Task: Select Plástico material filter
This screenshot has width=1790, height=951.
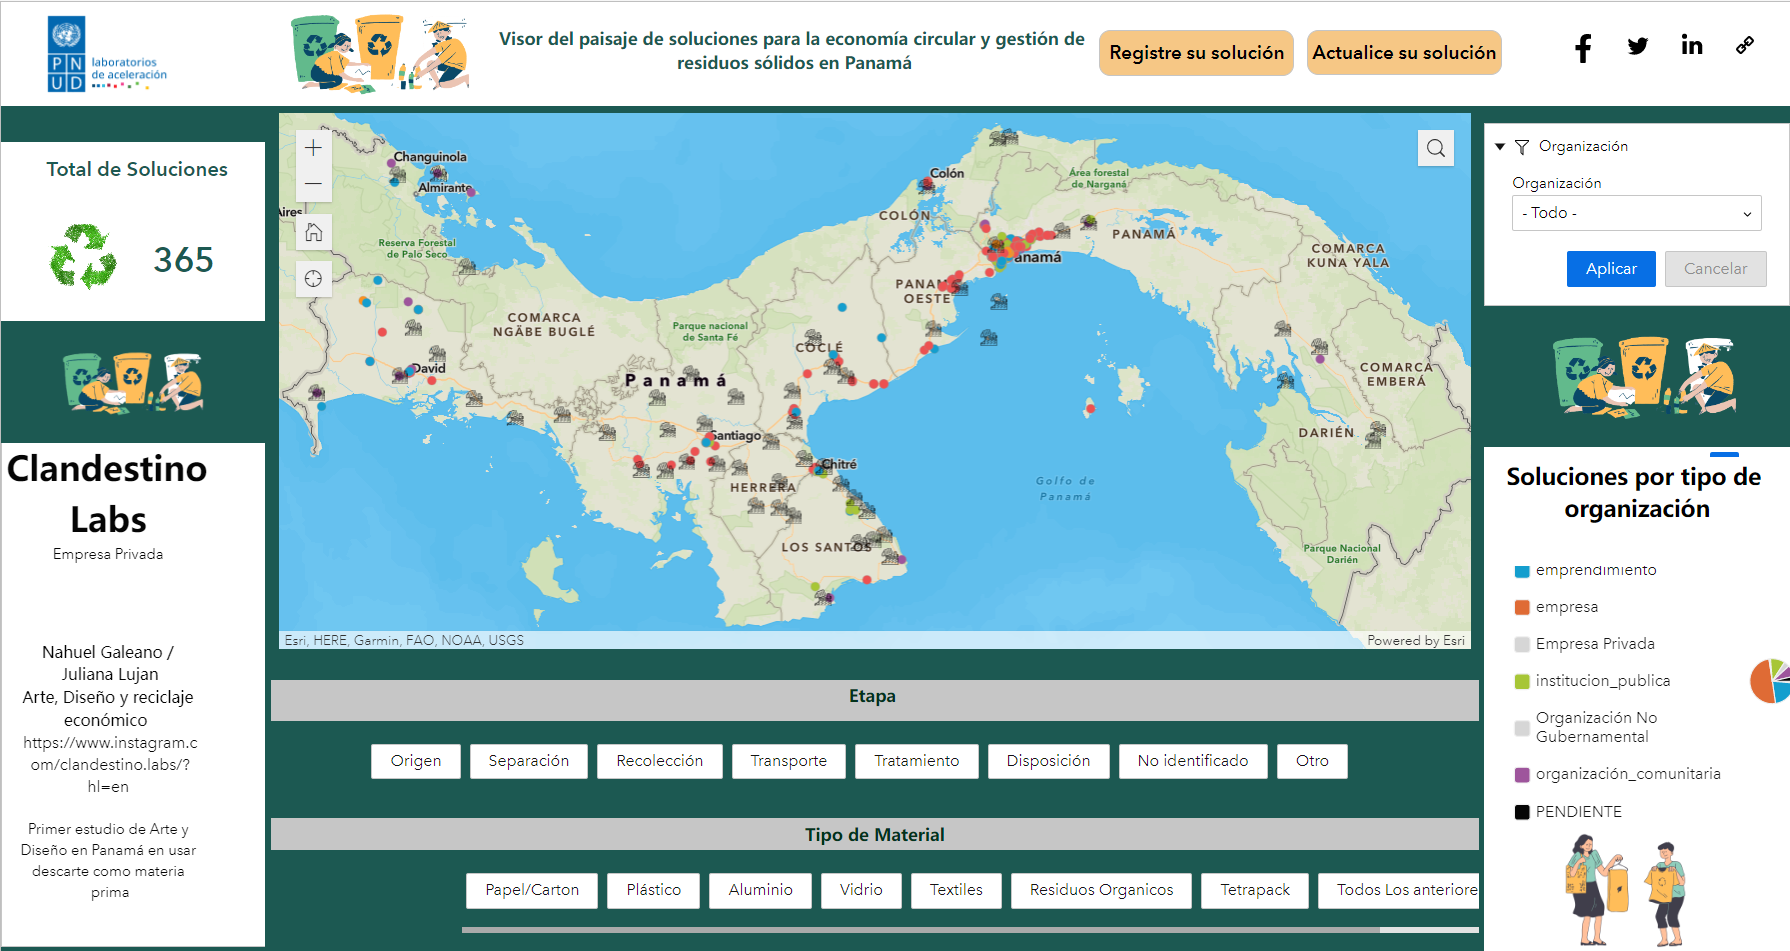Action: pos(653,890)
